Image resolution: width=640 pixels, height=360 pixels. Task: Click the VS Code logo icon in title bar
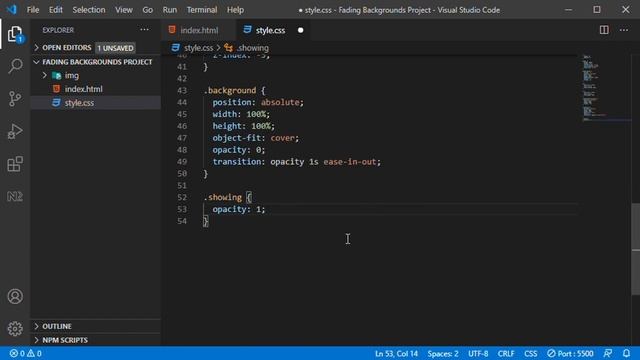[x=11, y=9]
